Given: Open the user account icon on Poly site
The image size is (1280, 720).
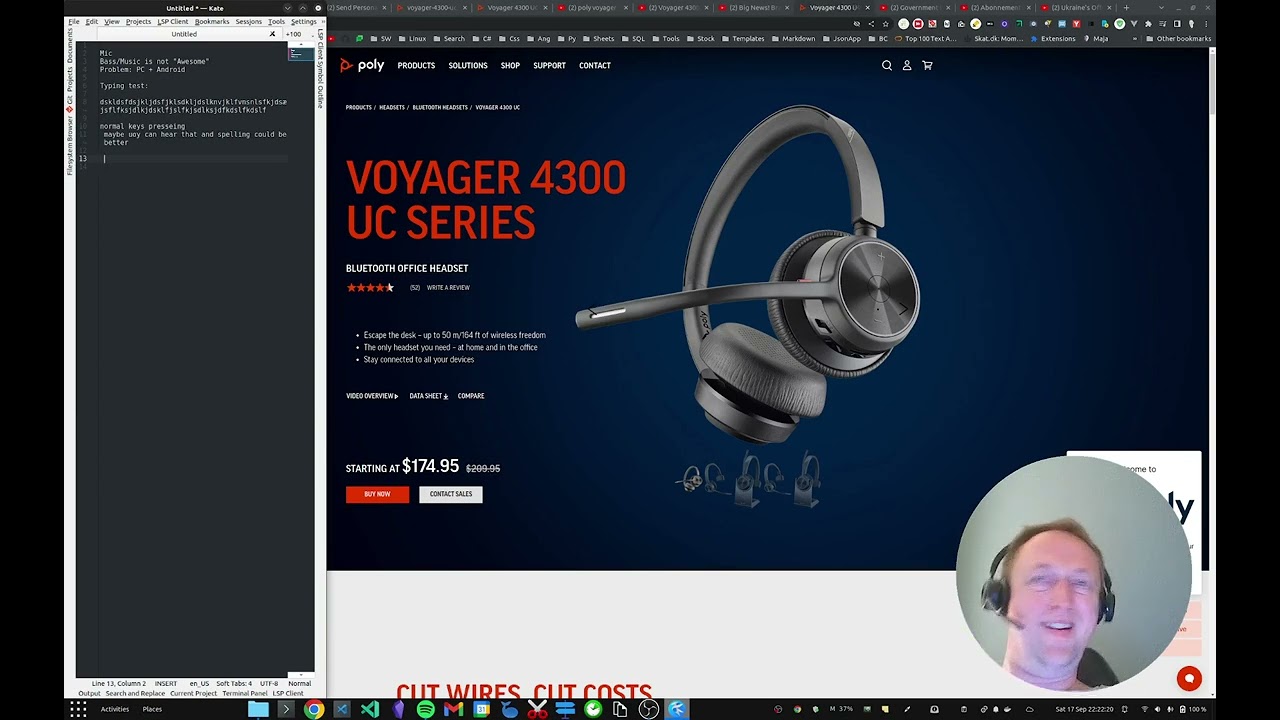Looking at the screenshot, I should point(907,65).
